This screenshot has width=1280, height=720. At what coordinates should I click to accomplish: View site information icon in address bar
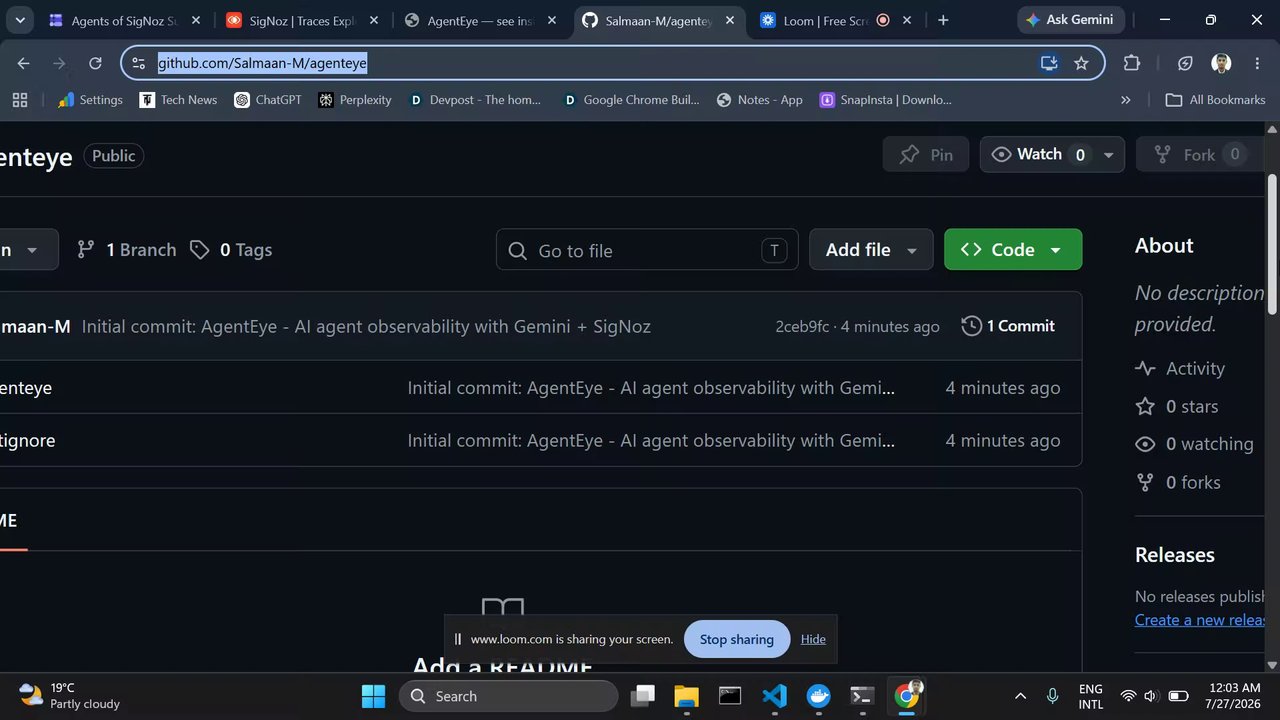139,63
